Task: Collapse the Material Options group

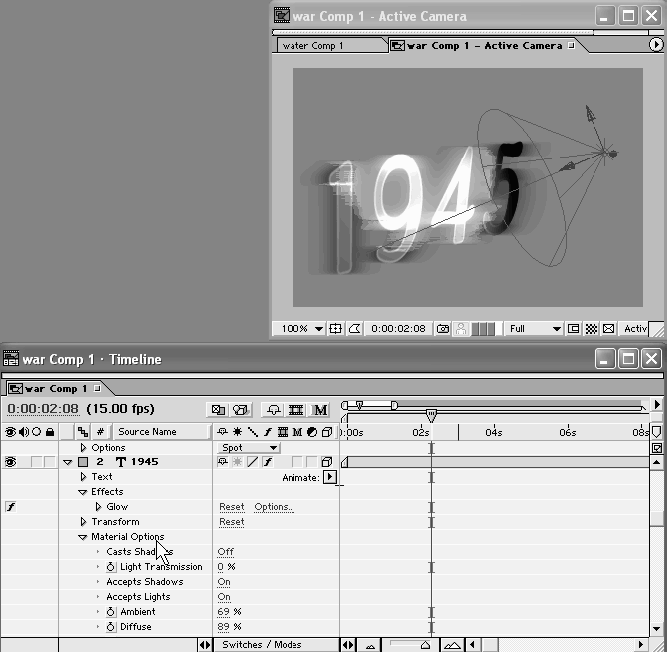Action: tap(83, 537)
